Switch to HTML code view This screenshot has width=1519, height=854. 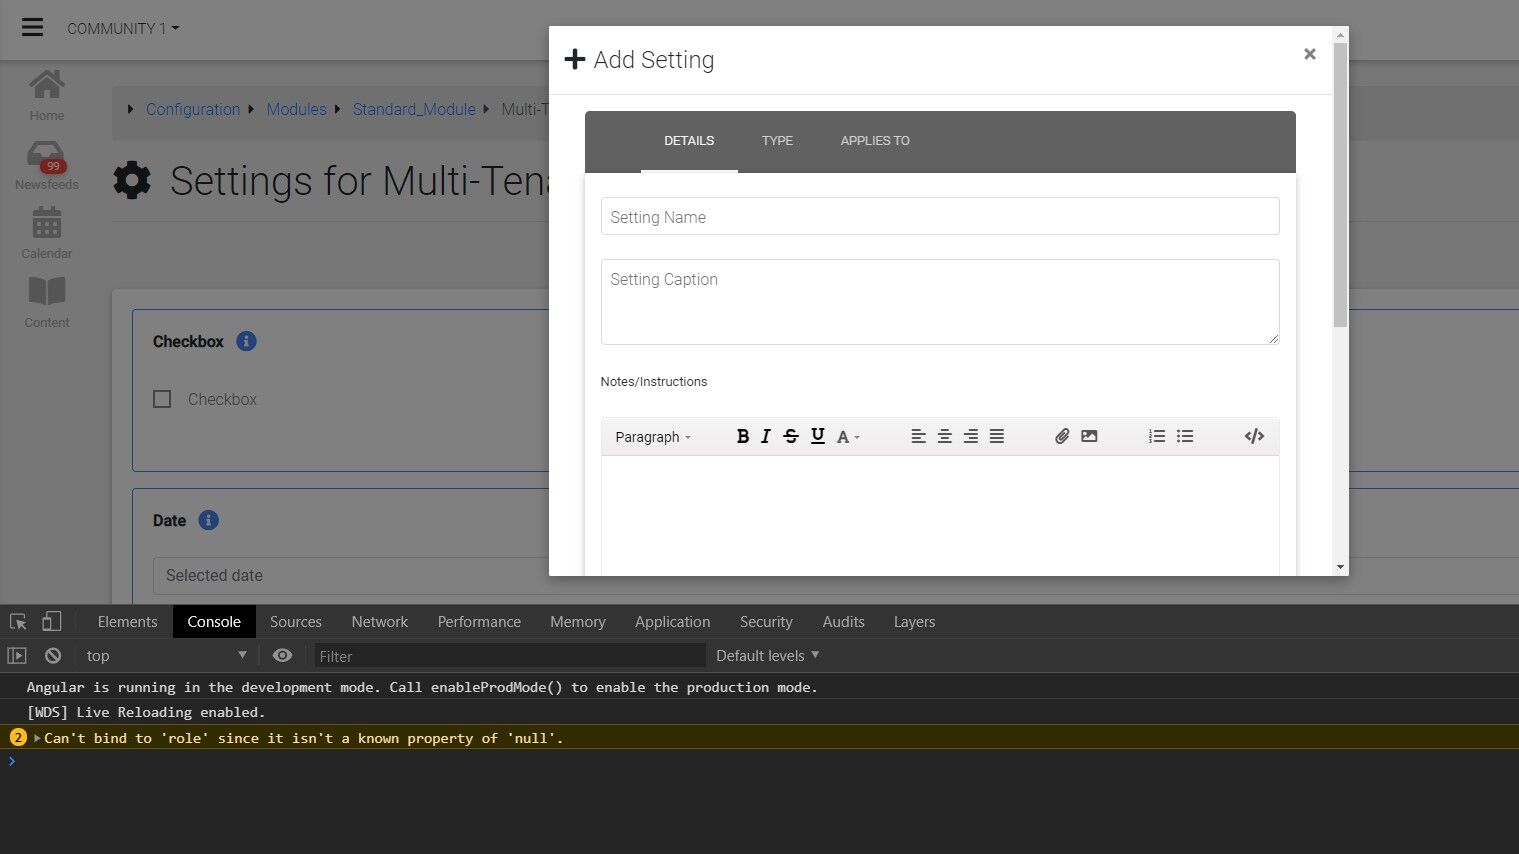coord(1254,436)
